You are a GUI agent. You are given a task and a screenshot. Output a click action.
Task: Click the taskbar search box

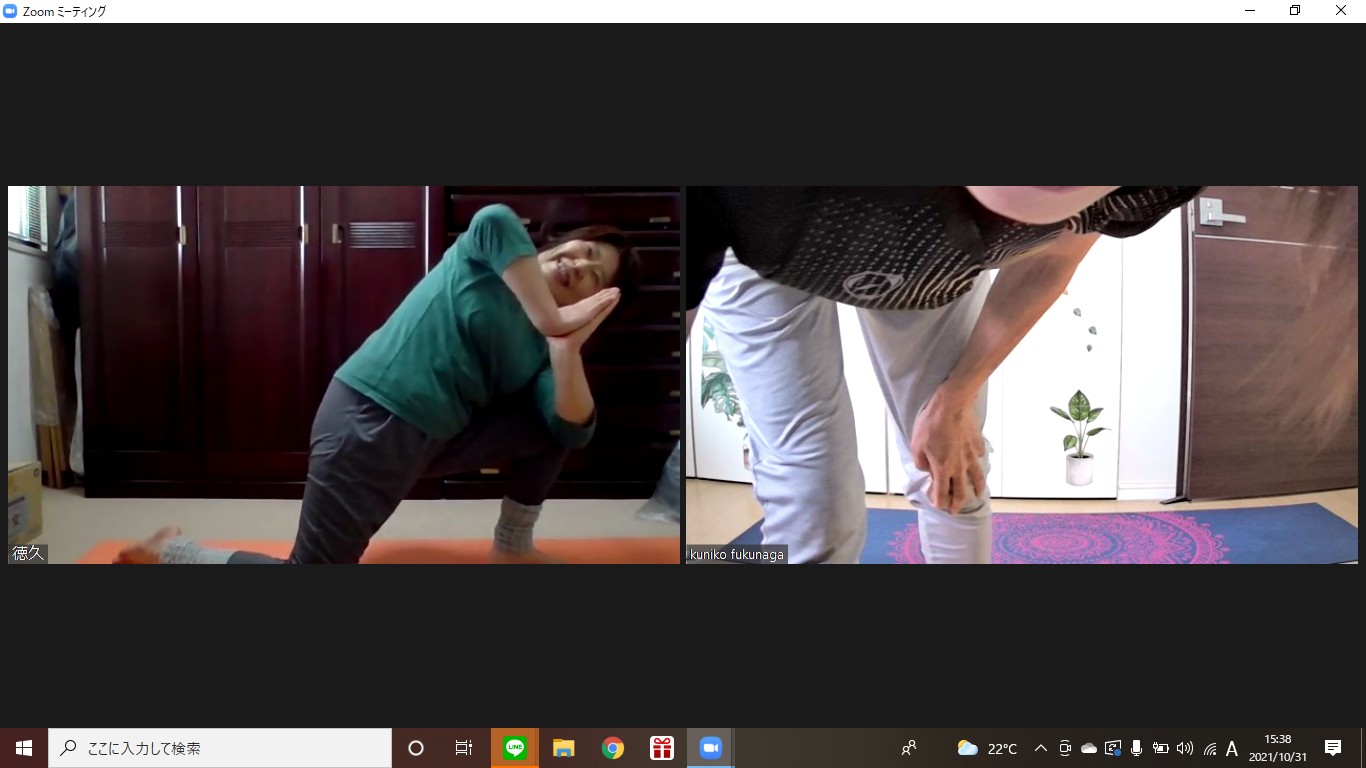click(x=220, y=748)
